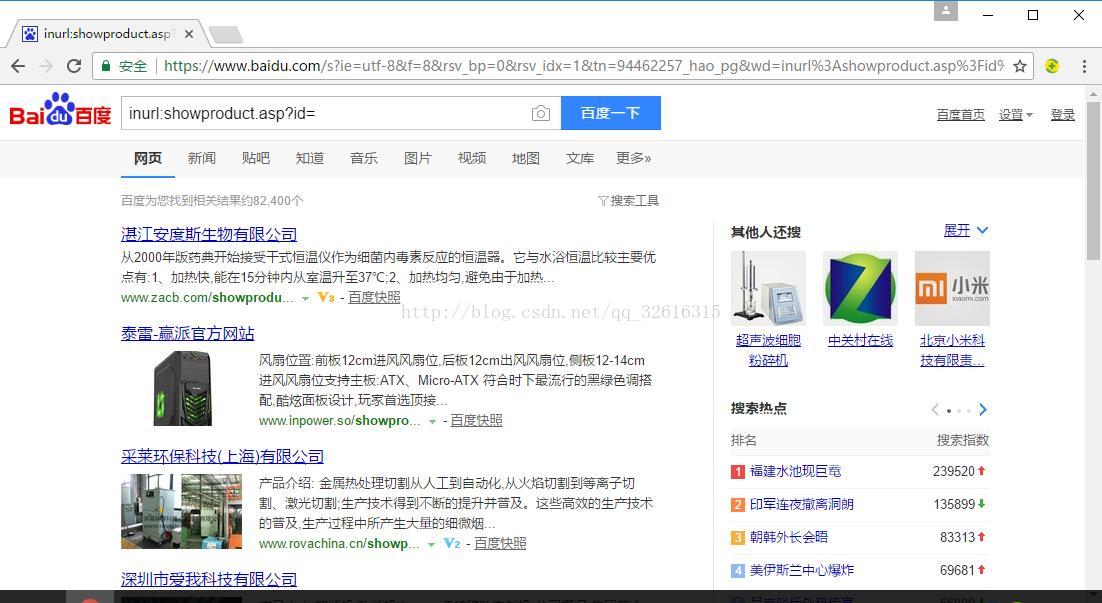
Task: Click the Baidu logo
Action: [60, 110]
